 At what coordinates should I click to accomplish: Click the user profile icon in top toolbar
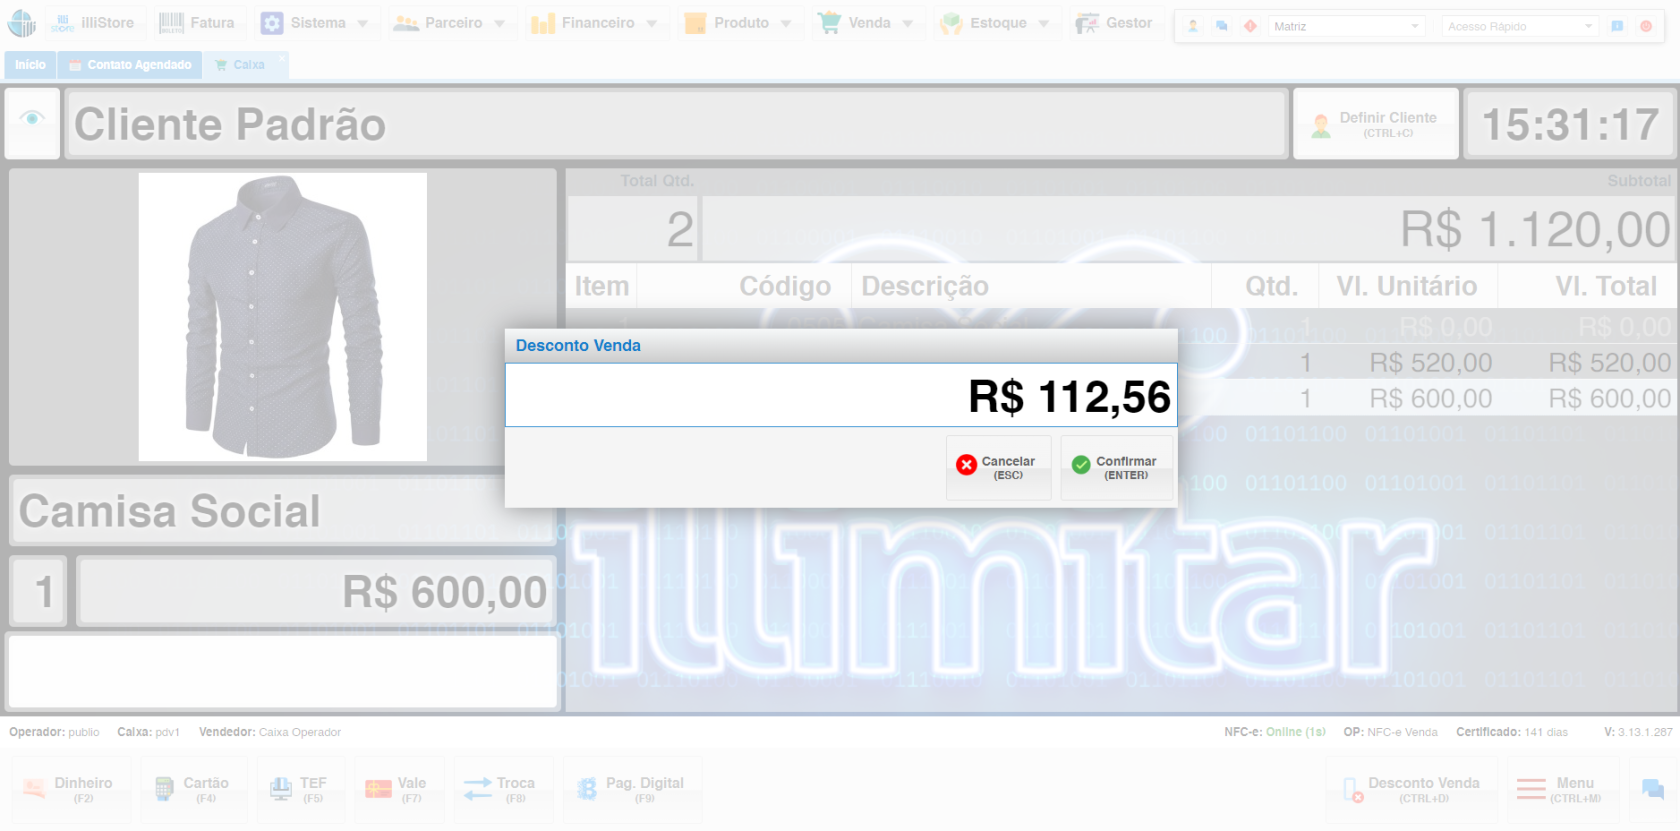click(x=1193, y=26)
